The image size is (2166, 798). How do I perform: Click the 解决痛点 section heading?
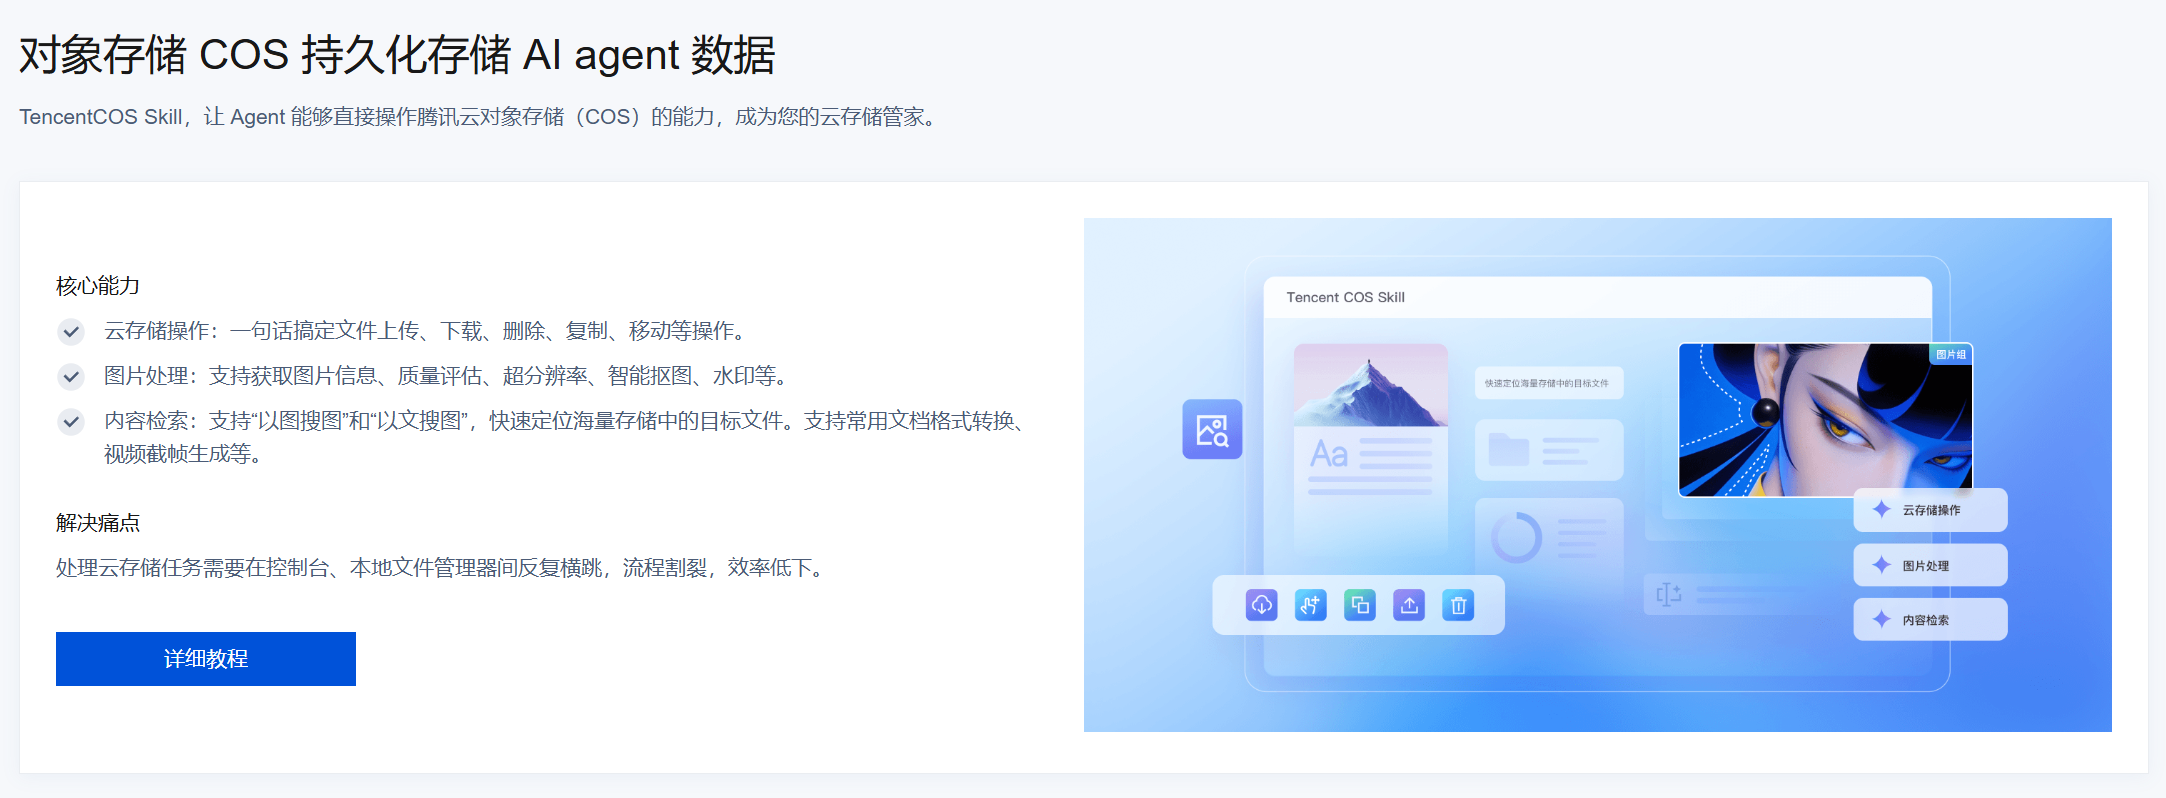pyautogui.click(x=98, y=523)
